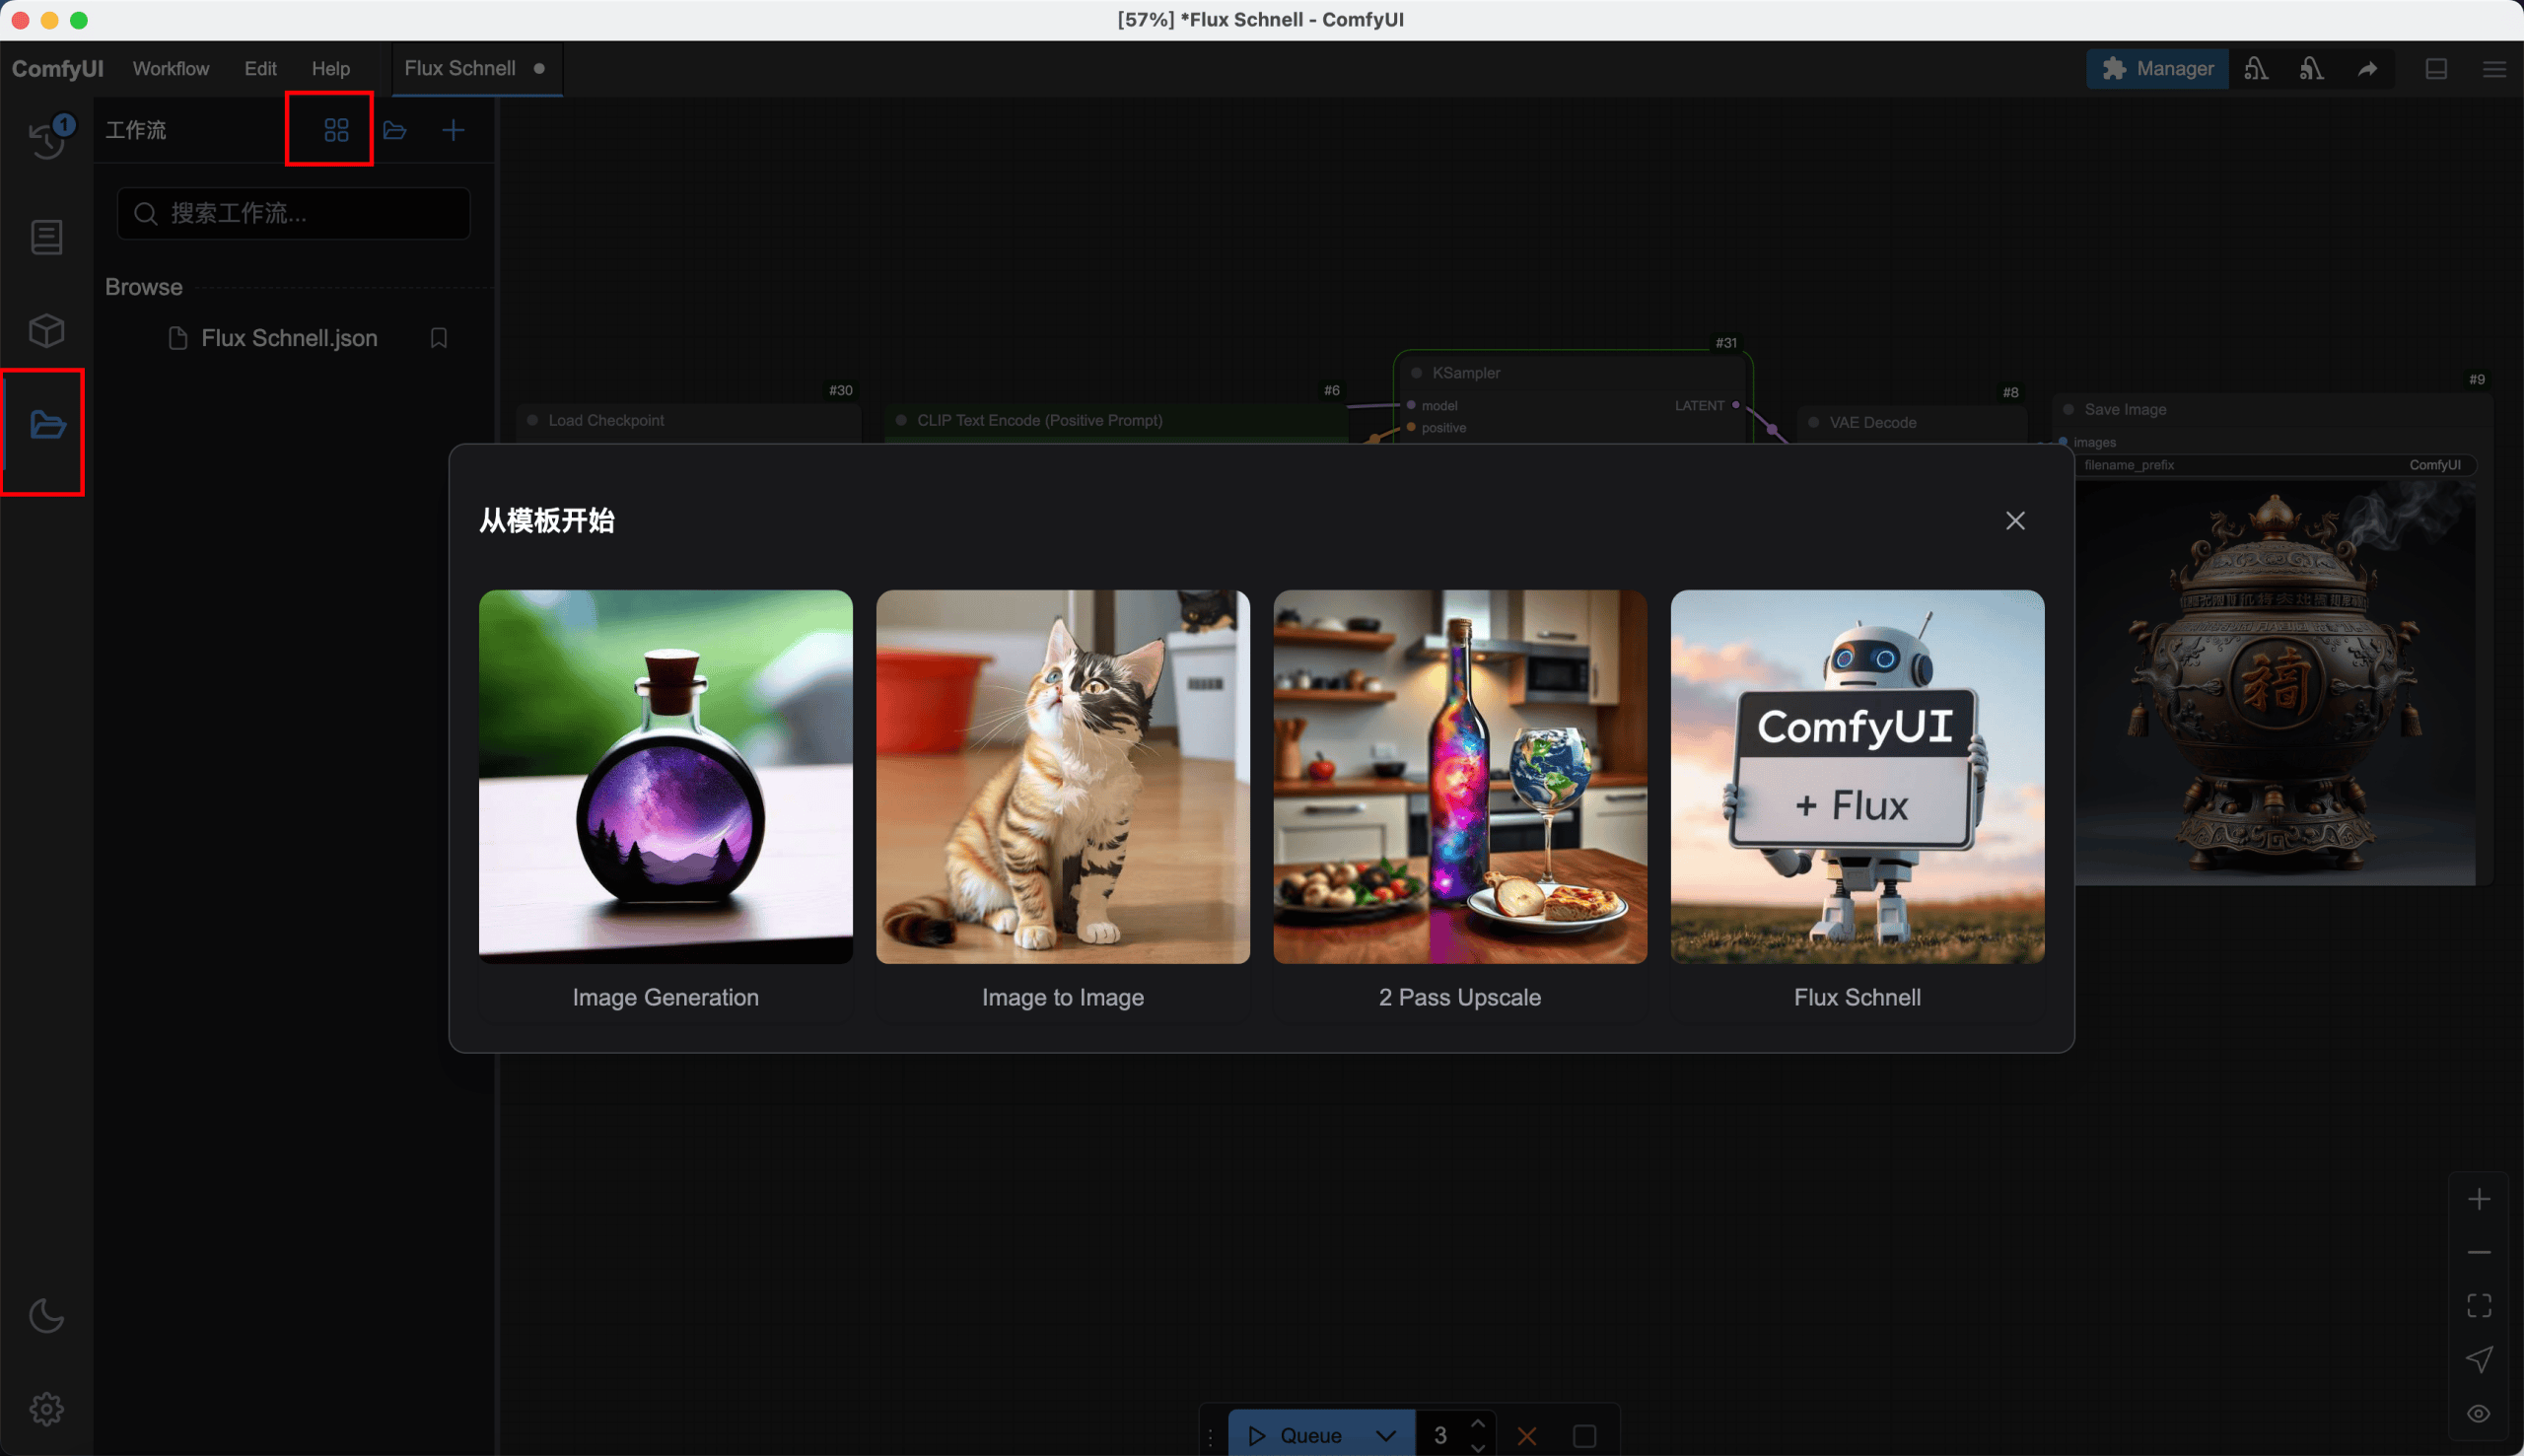This screenshot has width=2524, height=1456.
Task: Open the Manager button
Action: (2157, 68)
